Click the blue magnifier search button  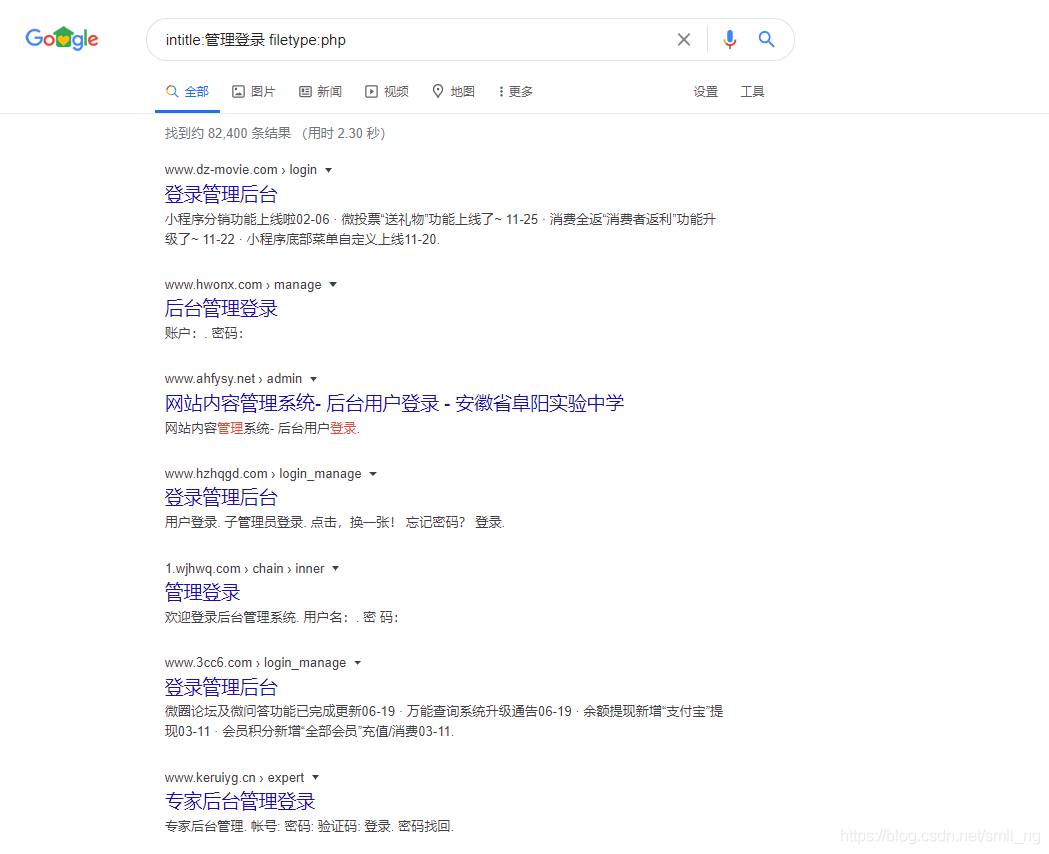pos(767,40)
